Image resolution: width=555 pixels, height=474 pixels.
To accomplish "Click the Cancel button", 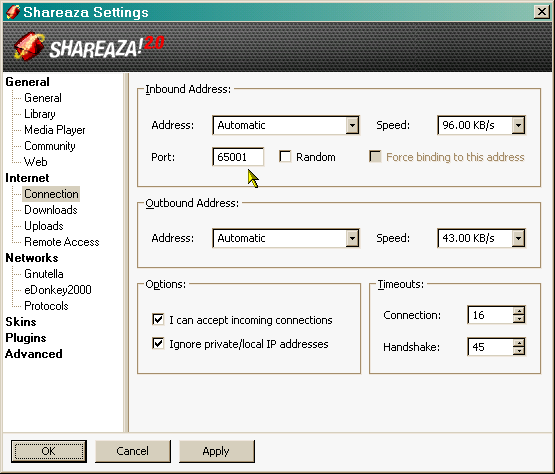I will tap(133, 451).
